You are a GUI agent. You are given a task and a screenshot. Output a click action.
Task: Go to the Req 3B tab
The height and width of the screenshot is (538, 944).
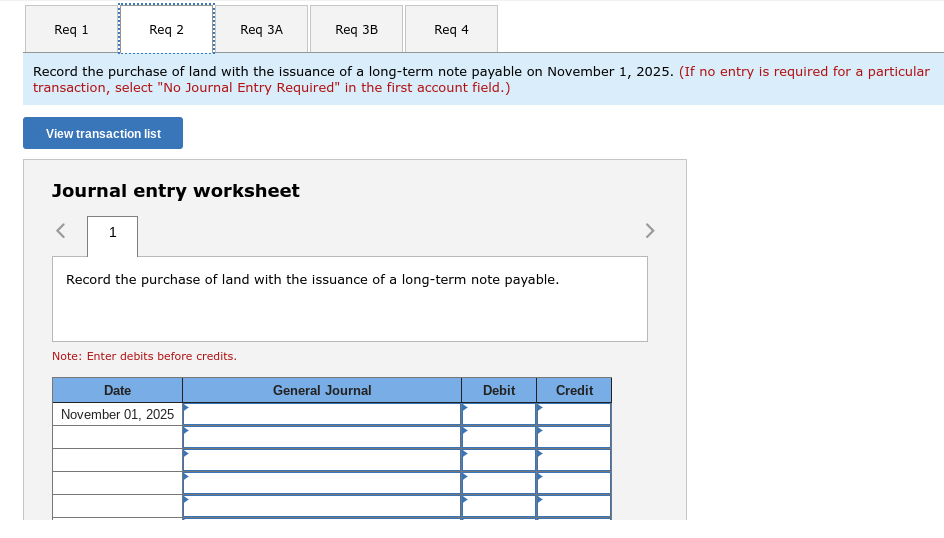pyautogui.click(x=356, y=29)
